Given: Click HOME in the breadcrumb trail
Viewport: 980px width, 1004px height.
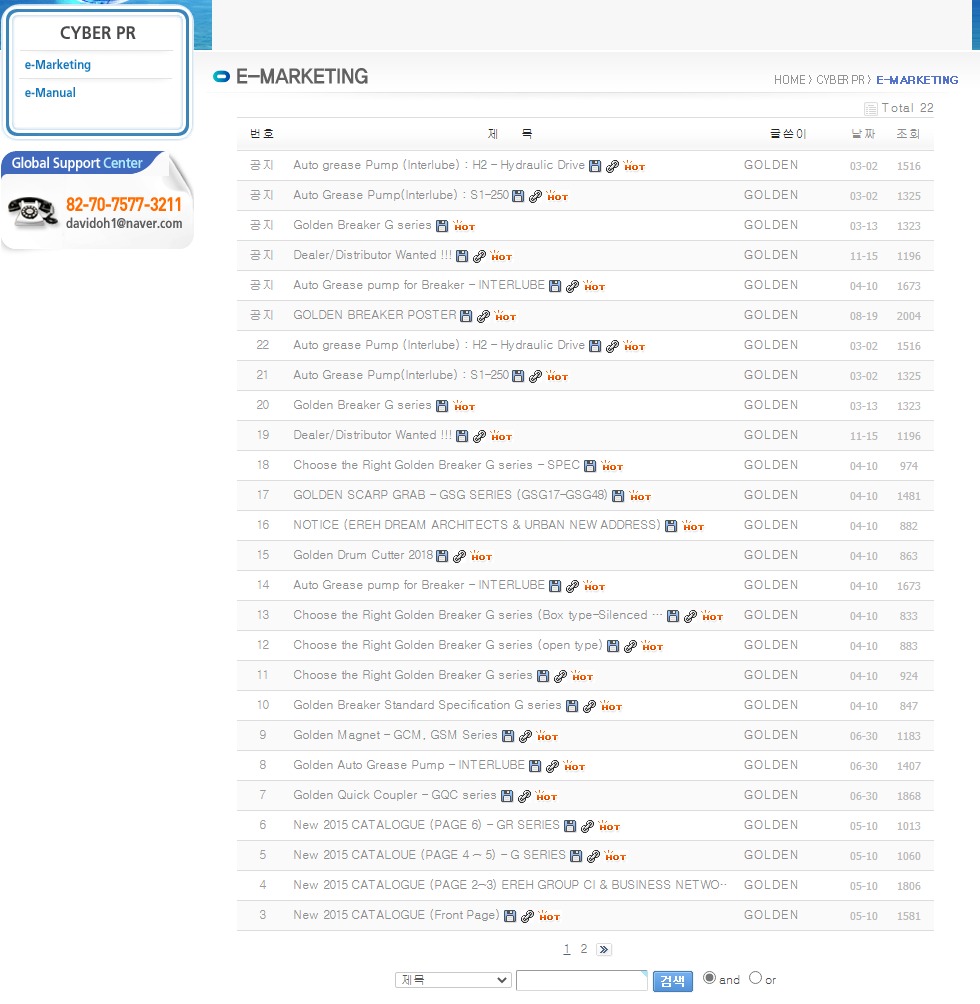Looking at the screenshot, I should click(x=788, y=80).
